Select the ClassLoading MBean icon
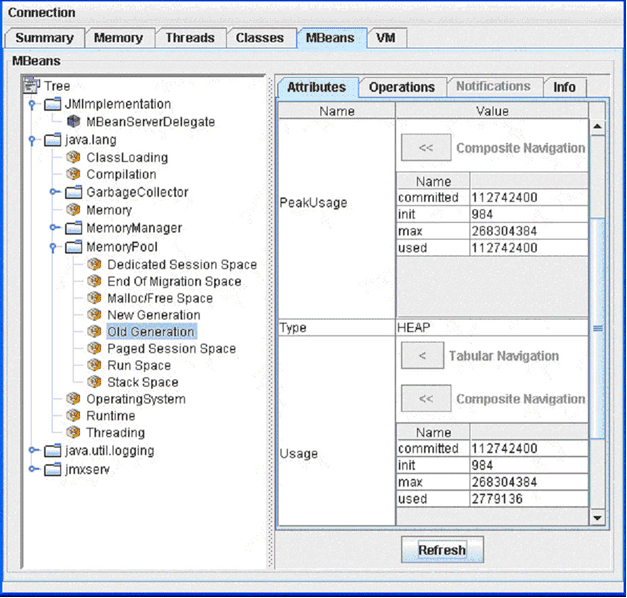The height and width of the screenshot is (598, 627). [73, 158]
